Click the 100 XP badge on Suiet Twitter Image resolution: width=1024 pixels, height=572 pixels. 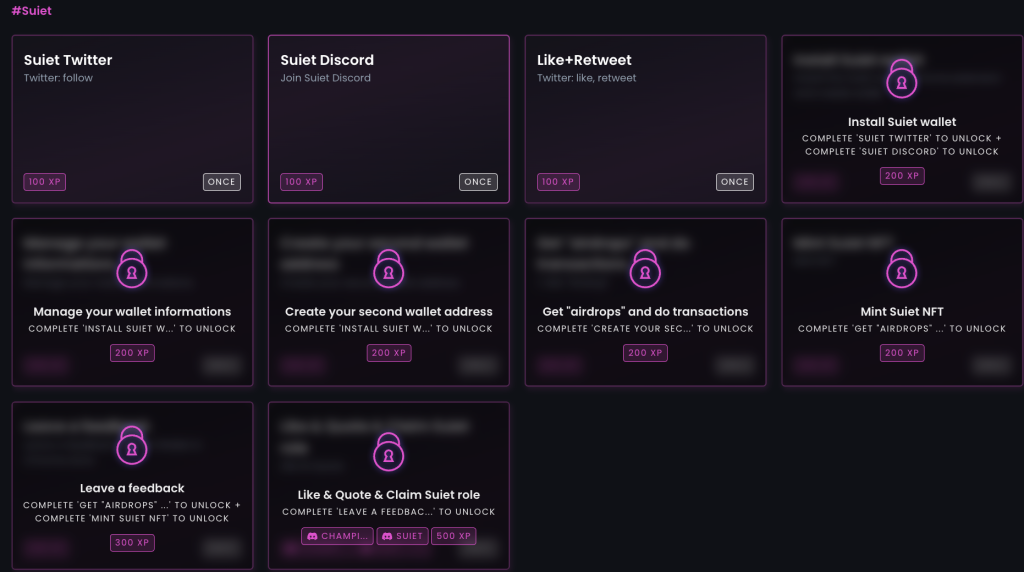44,182
